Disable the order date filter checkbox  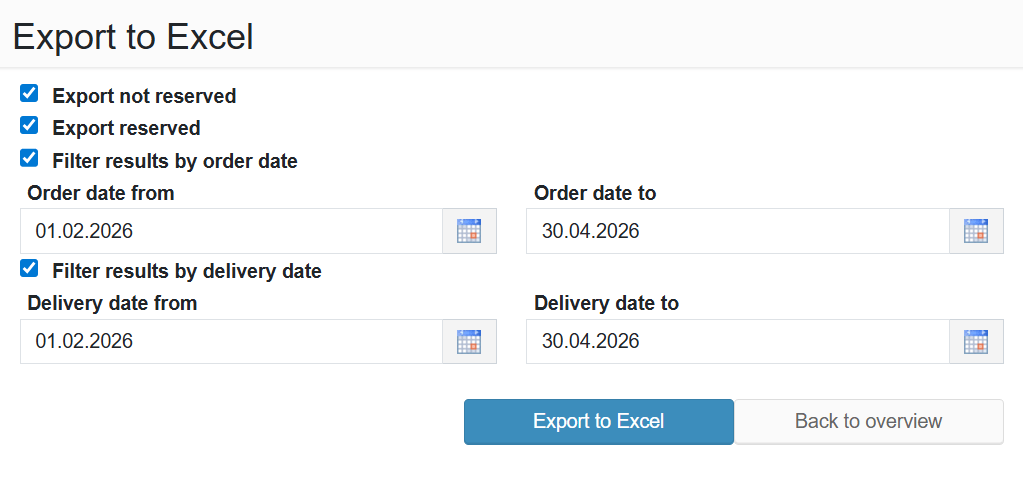pos(29,158)
